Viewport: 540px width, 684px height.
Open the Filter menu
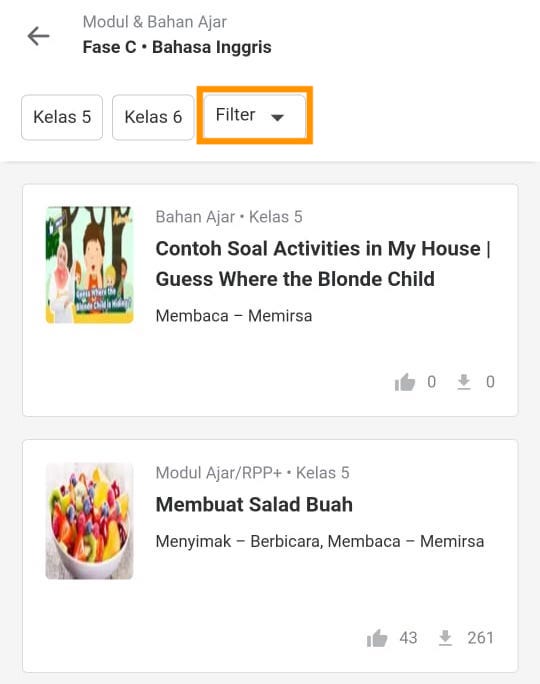(x=255, y=115)
